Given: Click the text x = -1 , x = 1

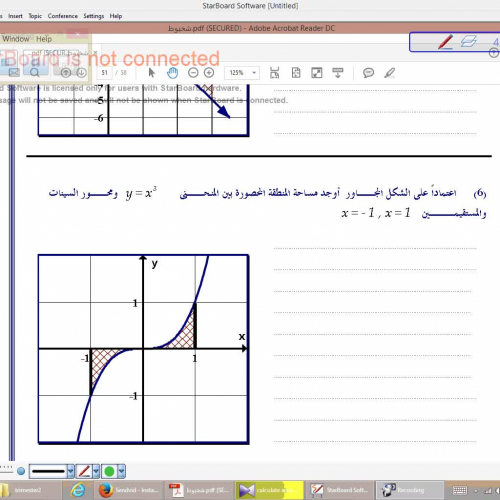Looking at the screenshot, I should 376,213.
